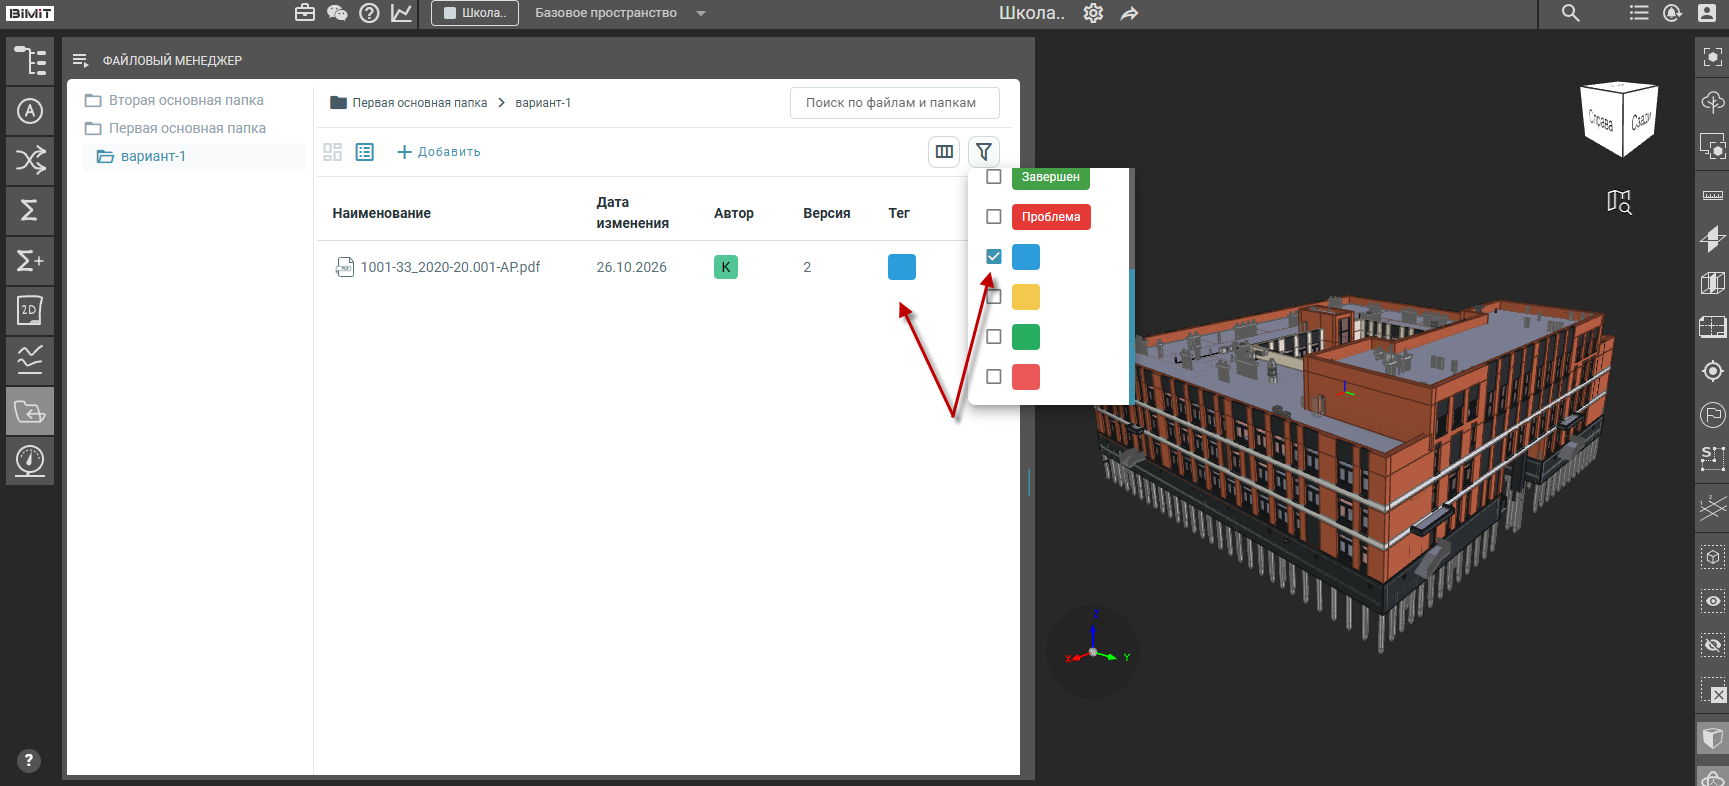Open the table columns settings icon
The width and height of the screenshot is (1729, 786).
coord(944,152)
